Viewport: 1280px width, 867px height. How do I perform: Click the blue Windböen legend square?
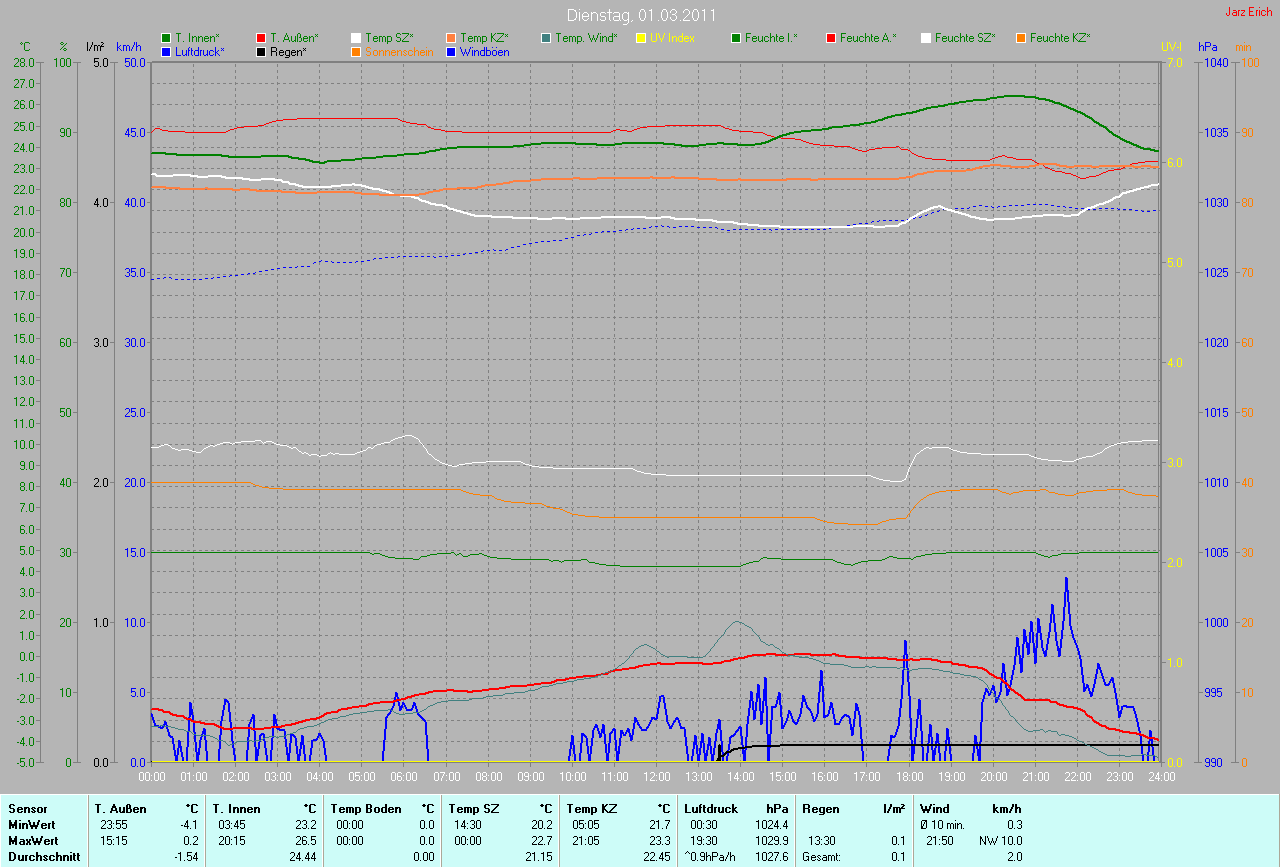click(451, 51)
